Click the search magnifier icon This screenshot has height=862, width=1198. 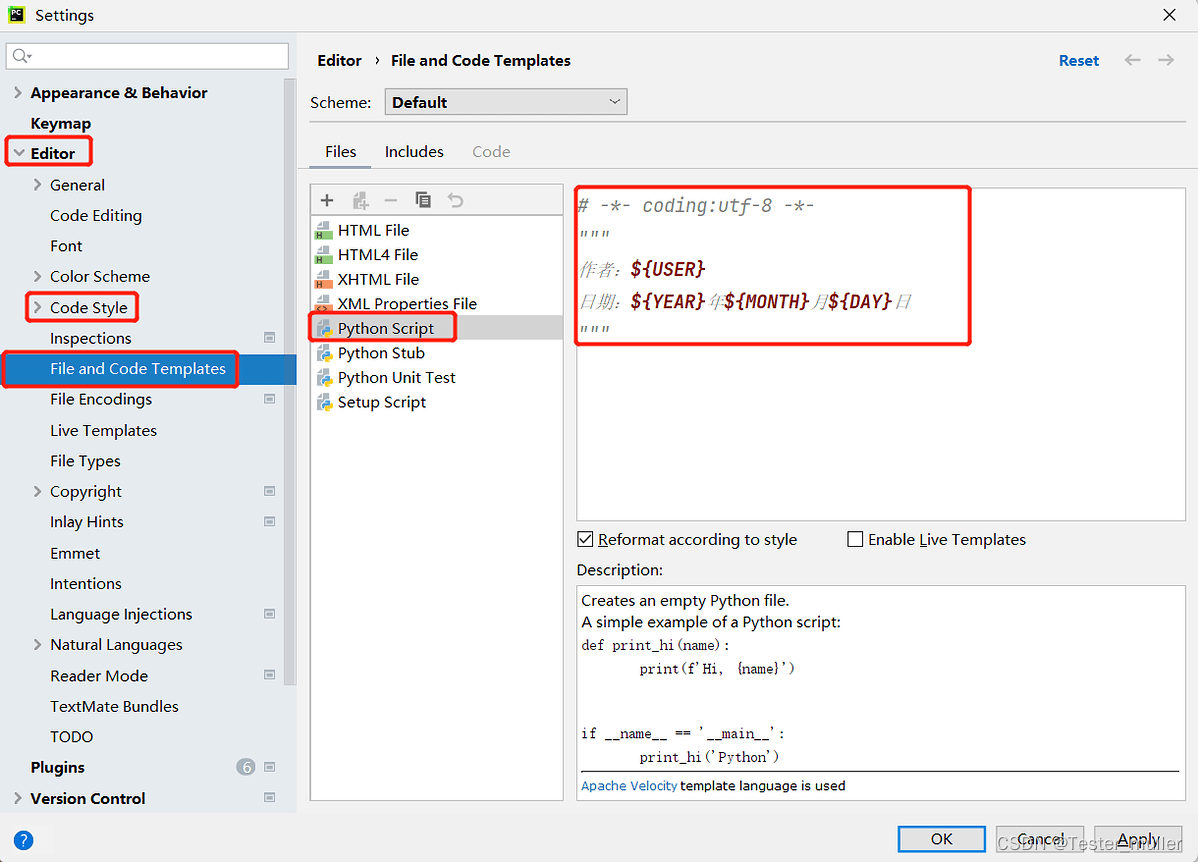tap(21, 56)
